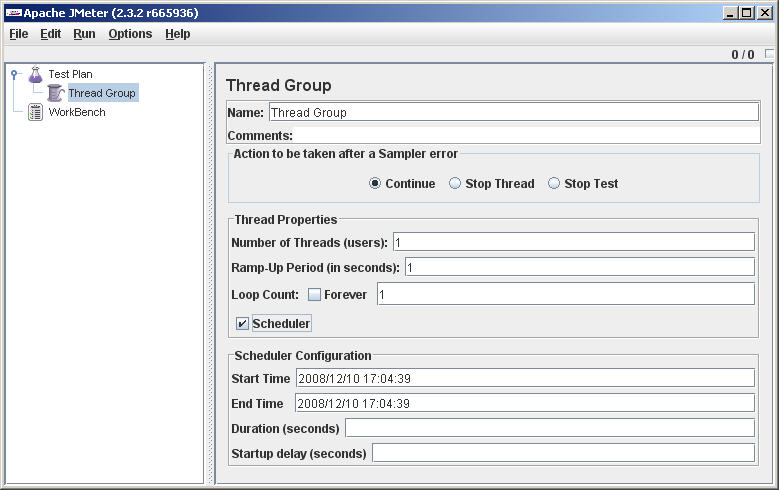Open the Edit menu
This screenshot has height=490, width=779.
[x=51, y=34]
